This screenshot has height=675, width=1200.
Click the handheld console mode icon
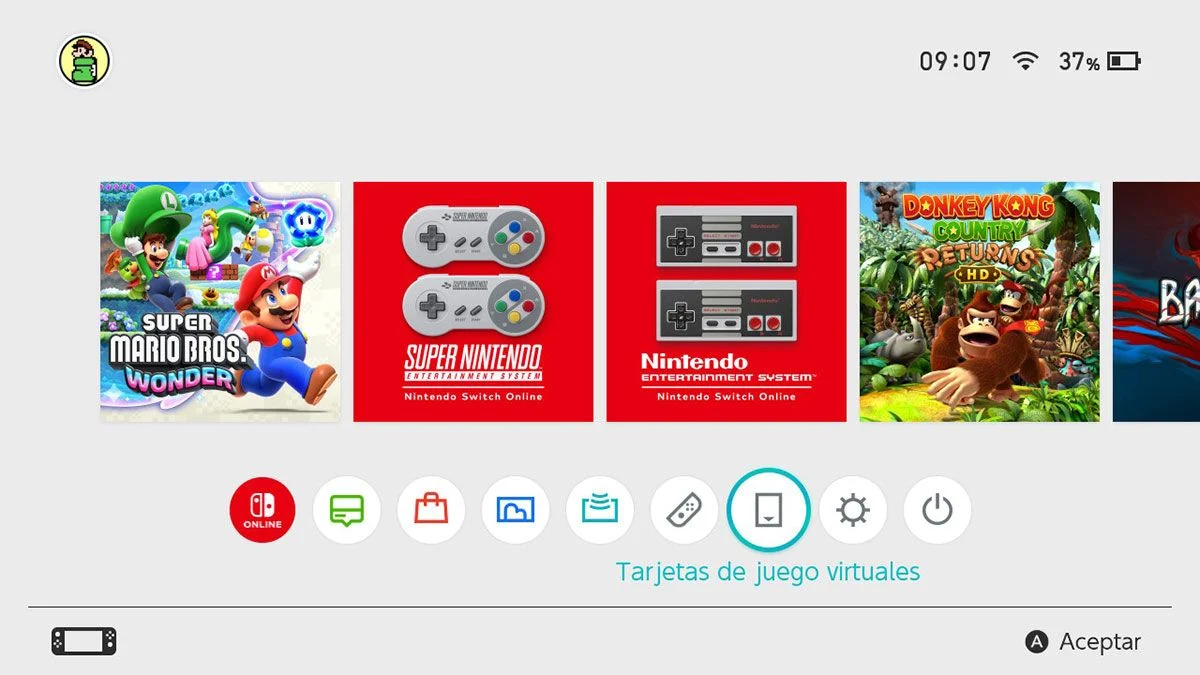(84, 641)
